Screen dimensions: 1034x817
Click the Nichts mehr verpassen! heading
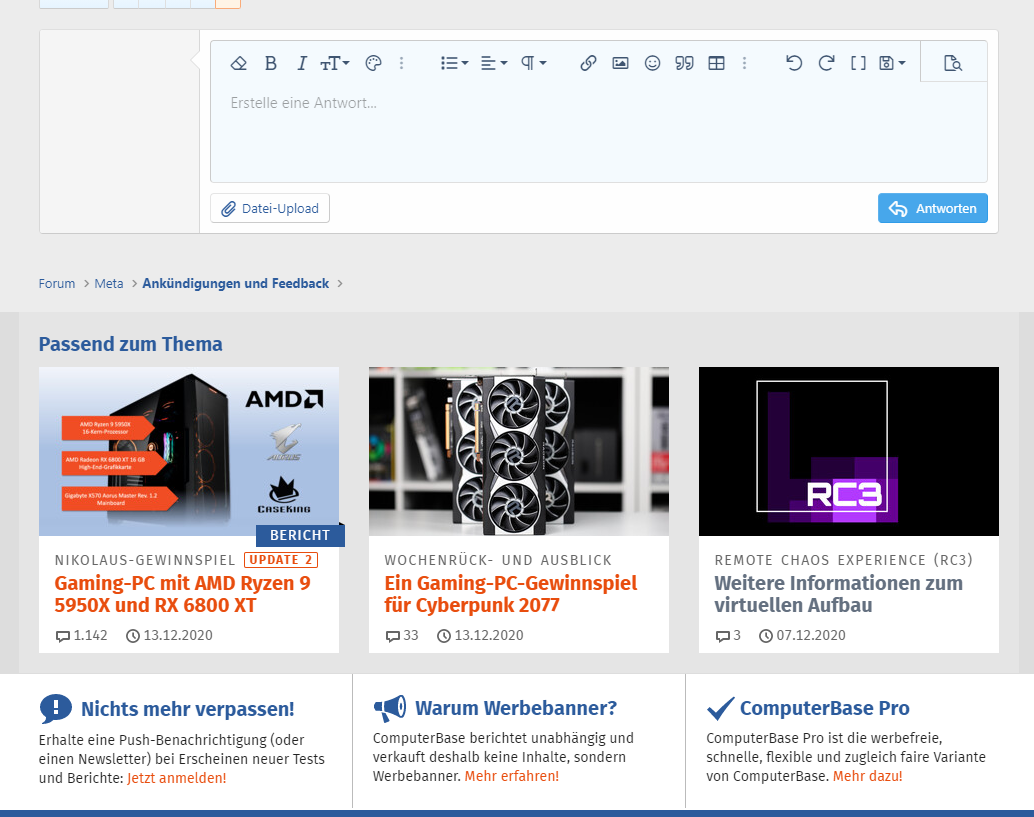point(187,709)
